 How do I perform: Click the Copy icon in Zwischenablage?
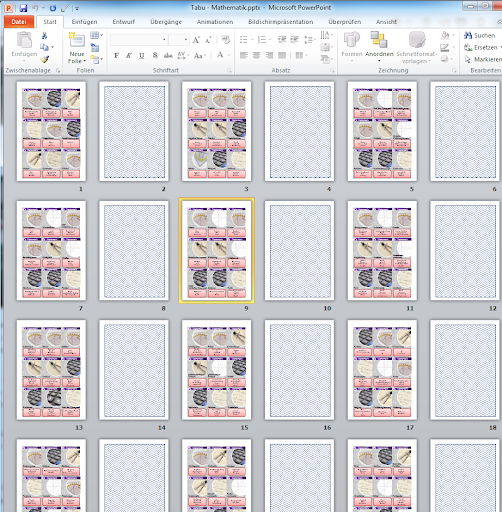pyautogui.click(x=44, y=47)
